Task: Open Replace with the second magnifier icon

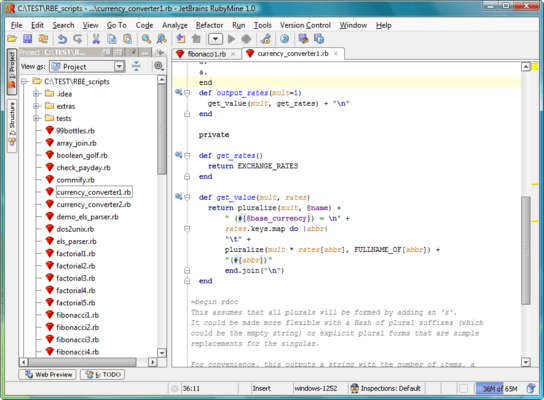Action: (162, 39)
